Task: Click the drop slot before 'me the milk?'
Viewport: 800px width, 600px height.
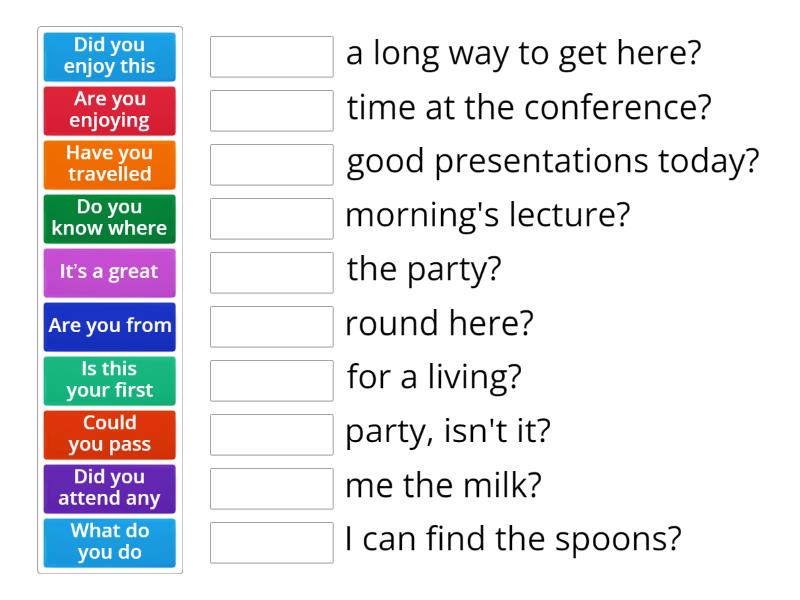Action: (x=272, y=489)
